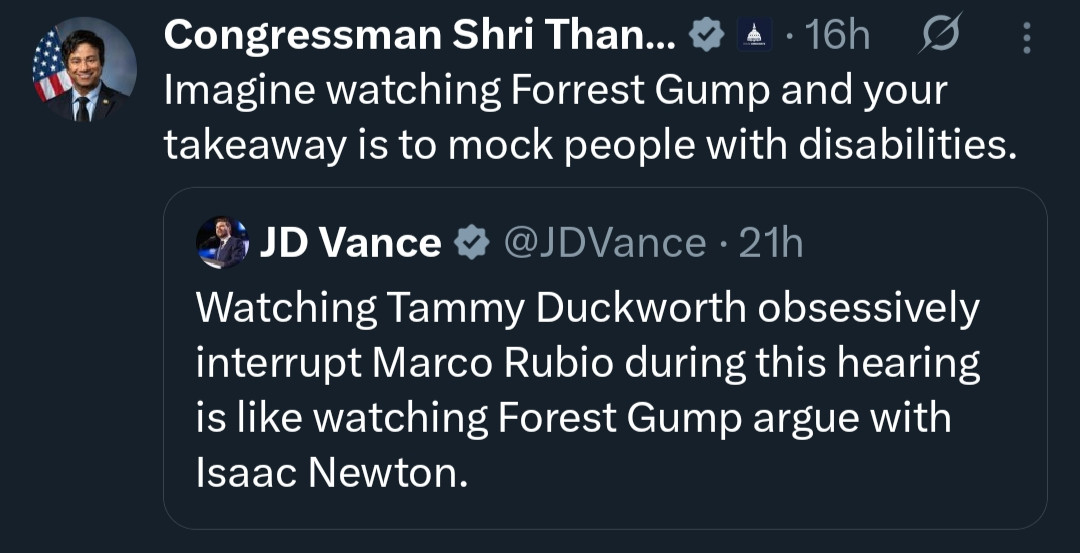Click the Capitol building affiliation badge
Screen dimensions: 1080x553
753,37
